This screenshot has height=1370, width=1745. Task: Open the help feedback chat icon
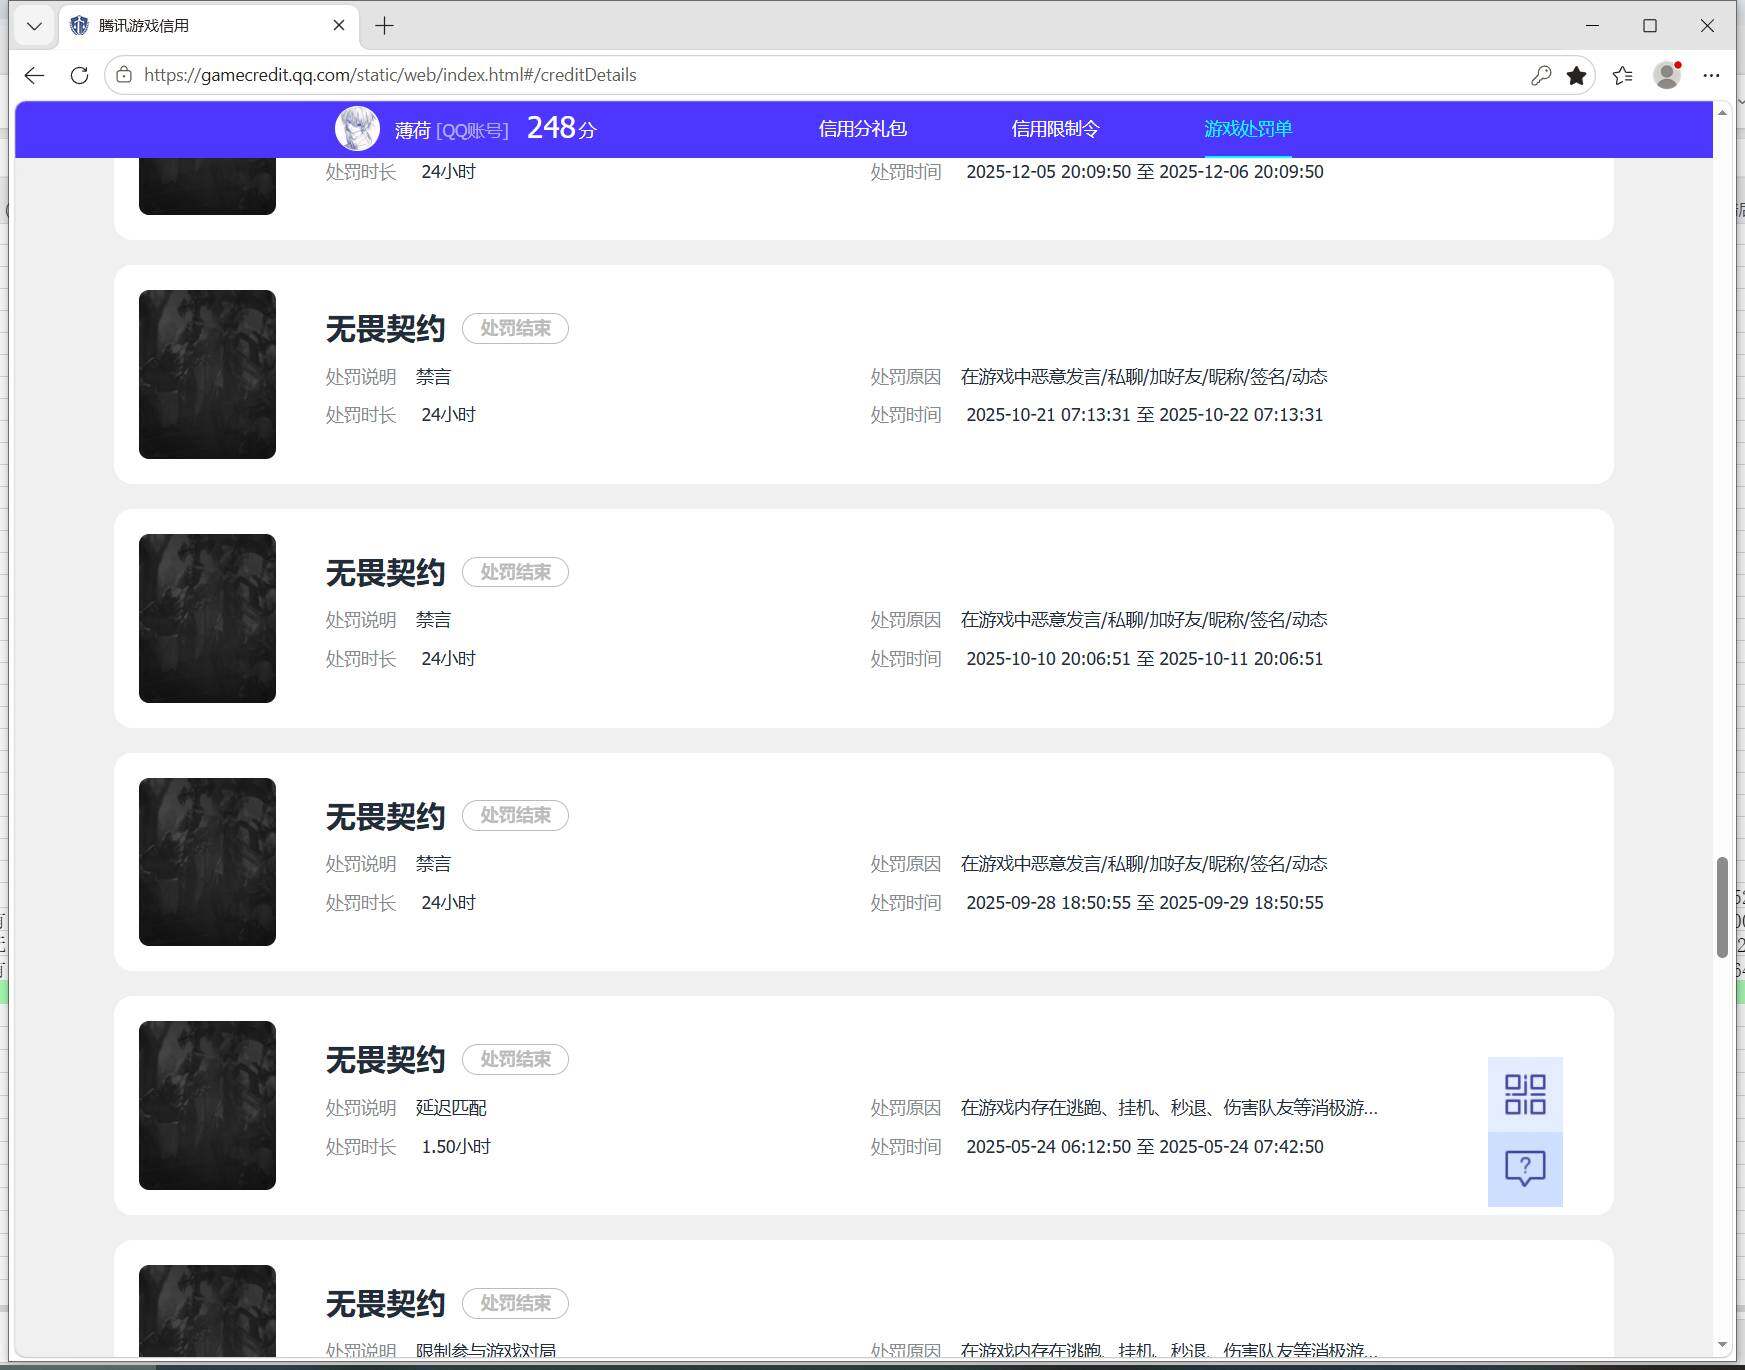tap(1525, 1169)
